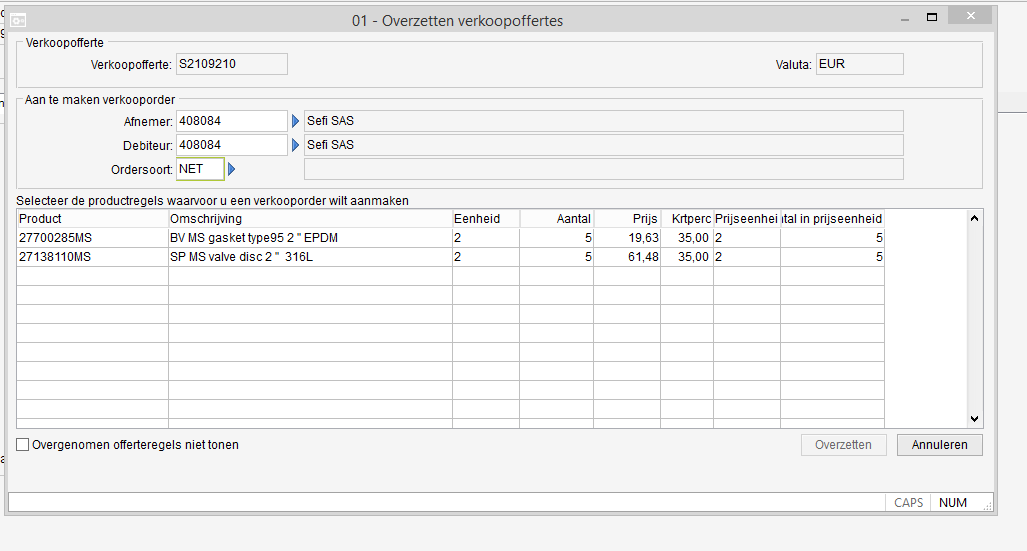
Task: Tick Overgenomen offerteregels niet tonen checkbox
Action: [x=23, y=445]
